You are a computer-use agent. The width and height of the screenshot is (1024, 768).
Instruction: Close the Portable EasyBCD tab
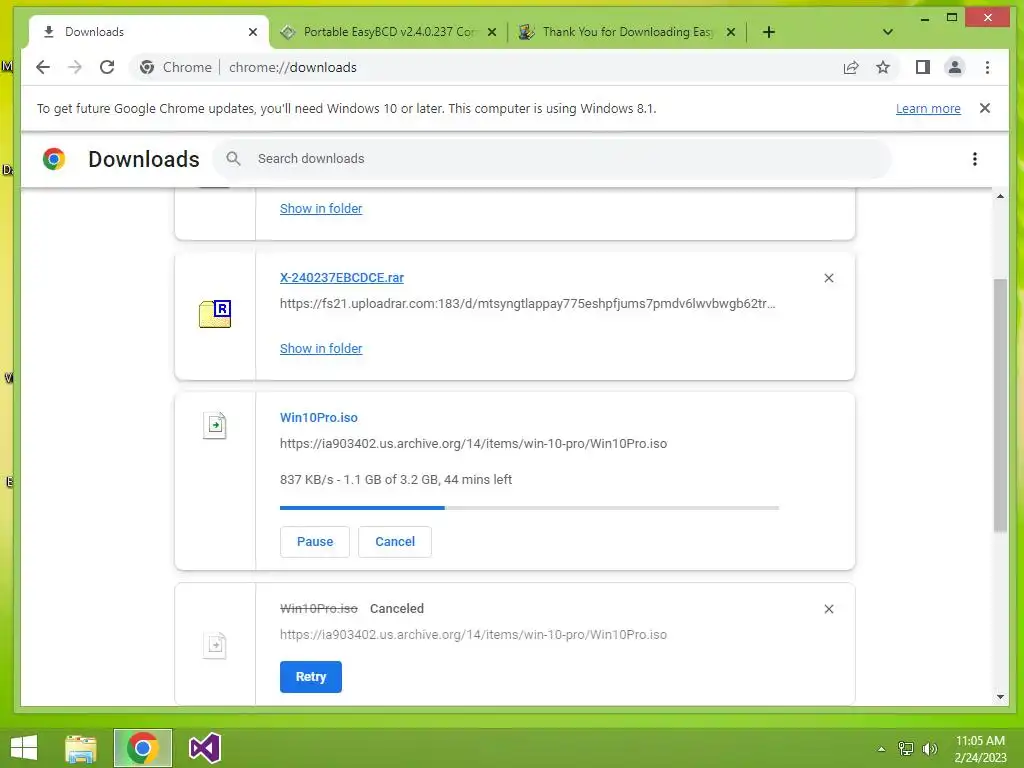[492, 32]
